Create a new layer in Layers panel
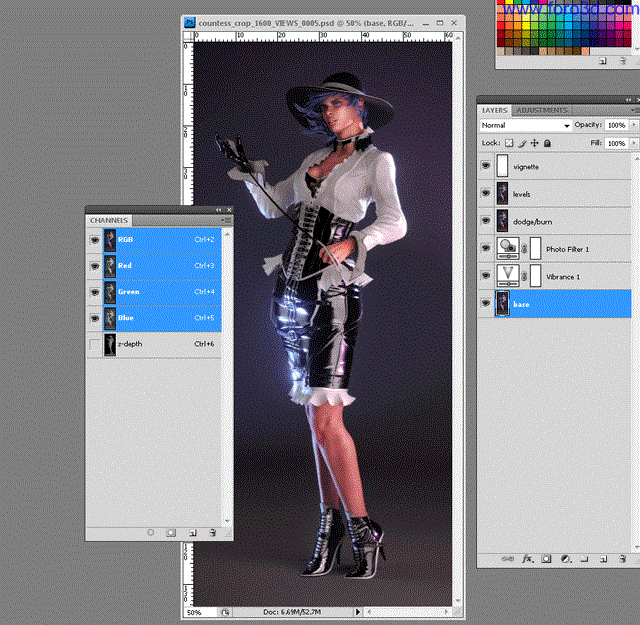This screenshot has height=625, width=640. click(x=603, y=559)
